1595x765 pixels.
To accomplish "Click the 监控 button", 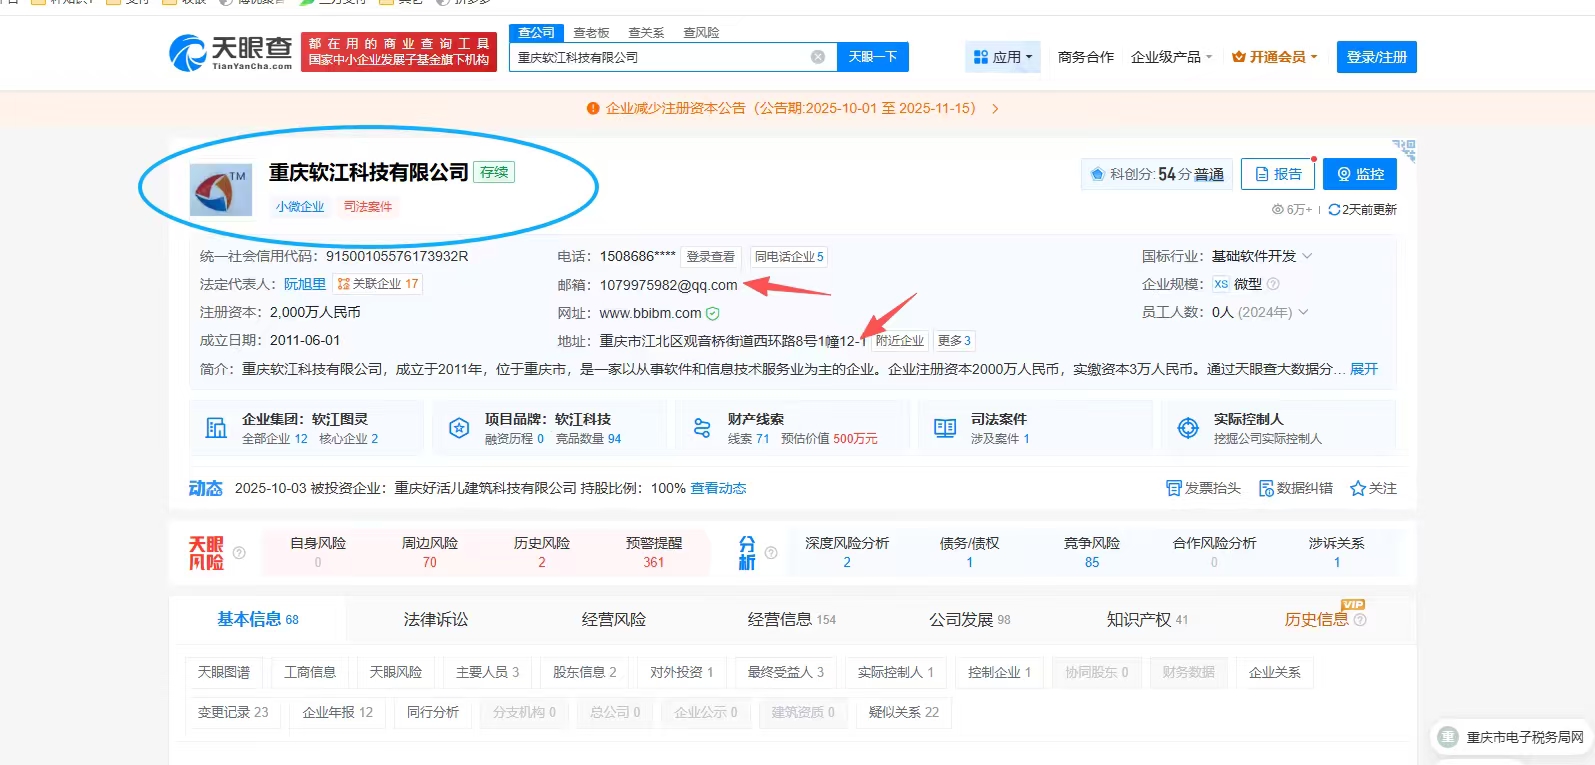I will (x=1360, y=174).
